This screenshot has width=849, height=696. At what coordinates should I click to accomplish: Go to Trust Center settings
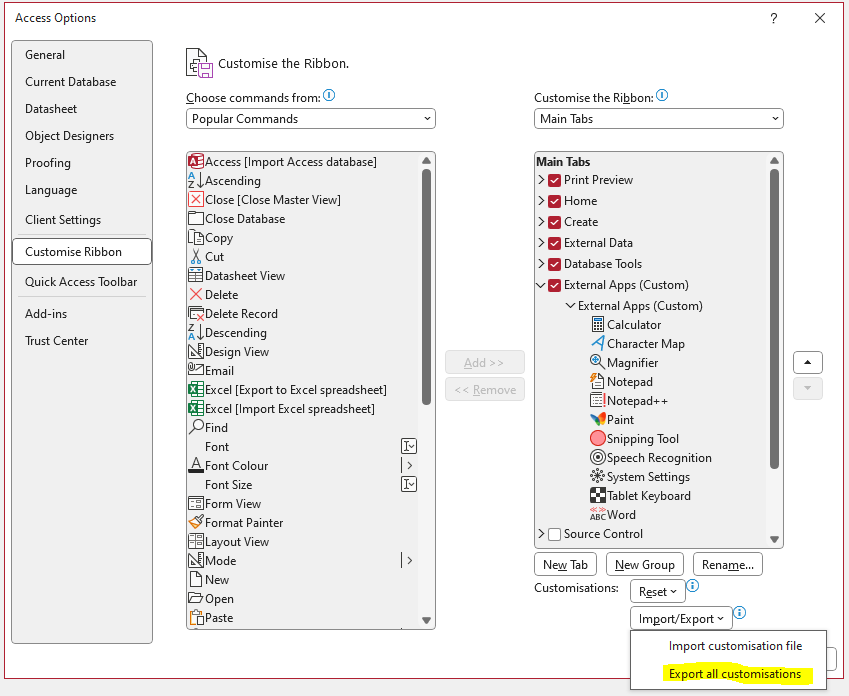[x=82, y=341]
